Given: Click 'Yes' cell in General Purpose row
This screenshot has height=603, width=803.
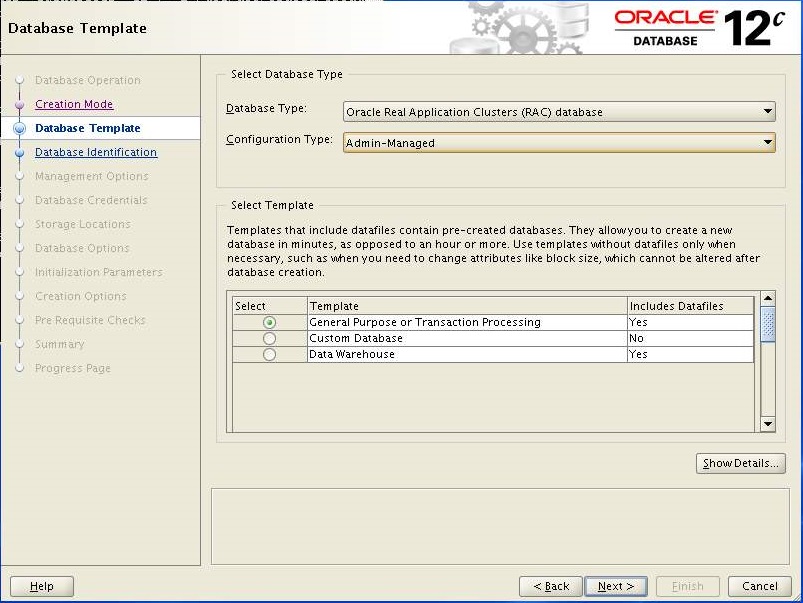Looking at the screenshot, I should [x=690, y=322].
